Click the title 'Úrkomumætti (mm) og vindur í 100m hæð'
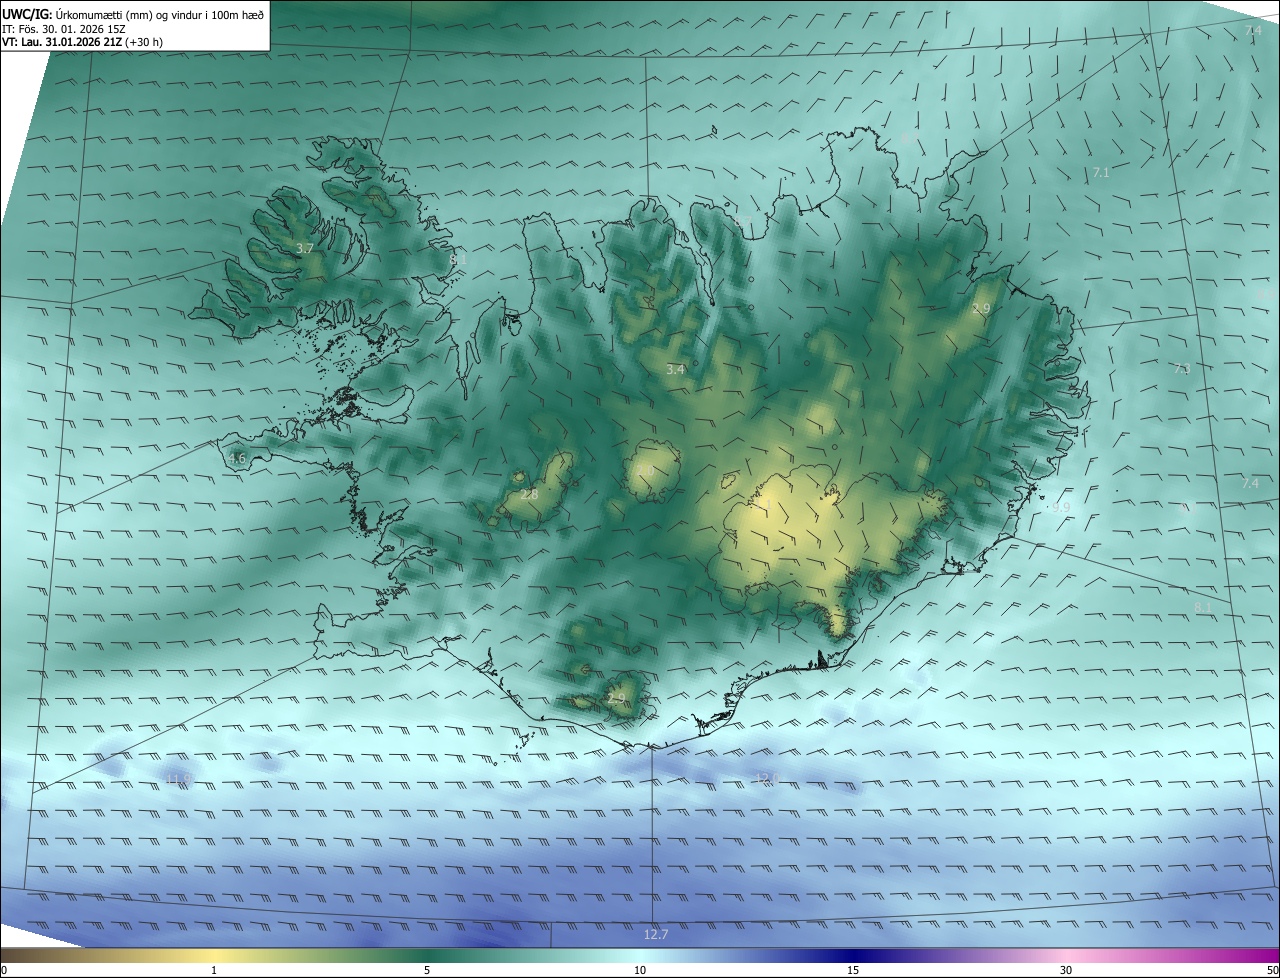 [x=159, y=14]
